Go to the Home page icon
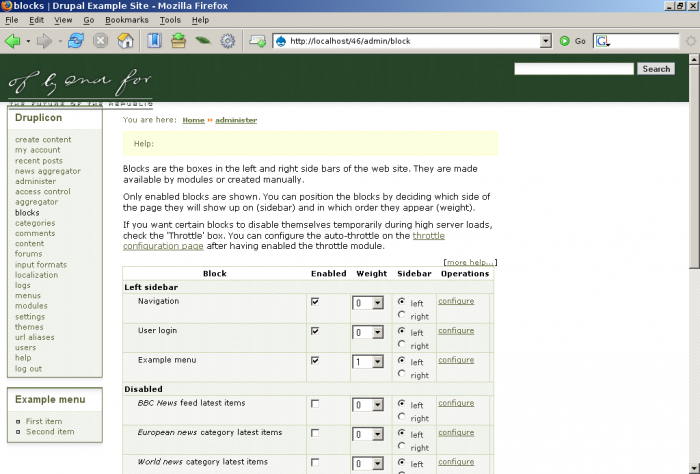Screen dimensions: 700x474 tap(125, 41)
